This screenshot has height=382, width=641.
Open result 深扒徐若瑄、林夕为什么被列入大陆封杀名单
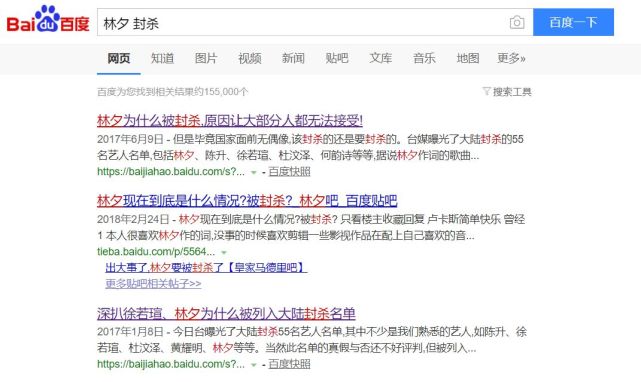(226, 313)
